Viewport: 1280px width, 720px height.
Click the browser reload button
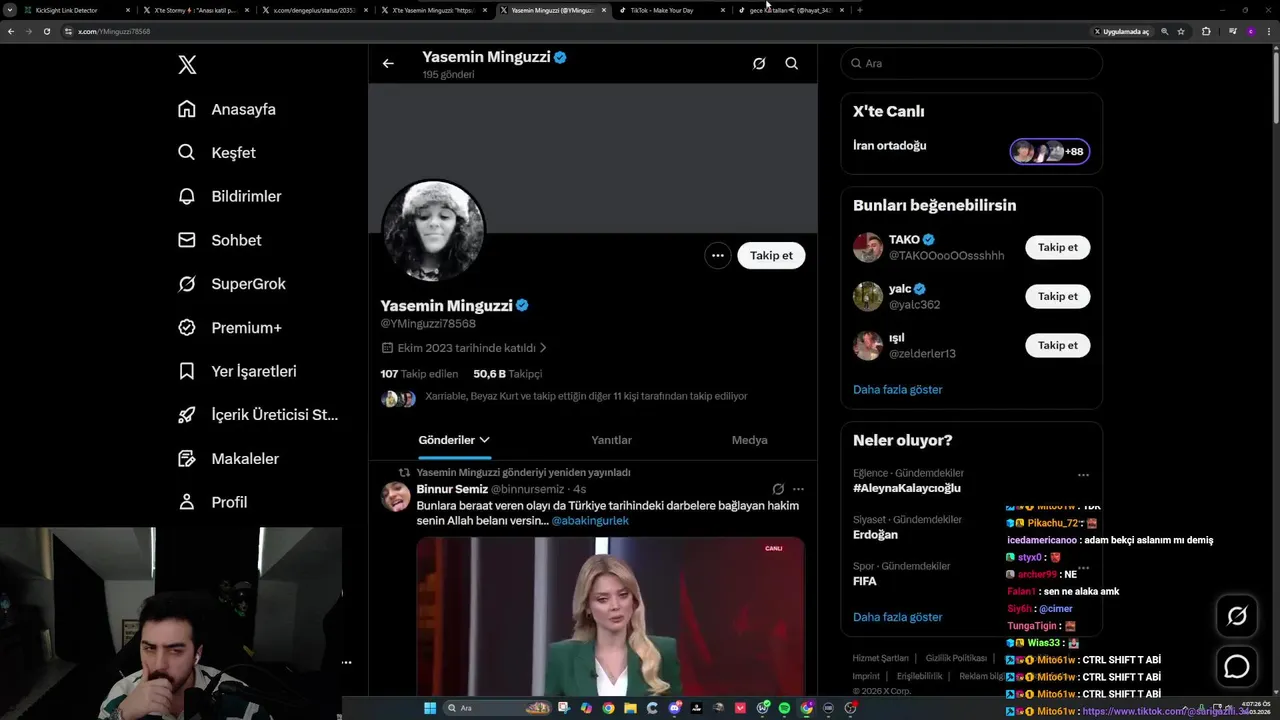coord(46,31)
